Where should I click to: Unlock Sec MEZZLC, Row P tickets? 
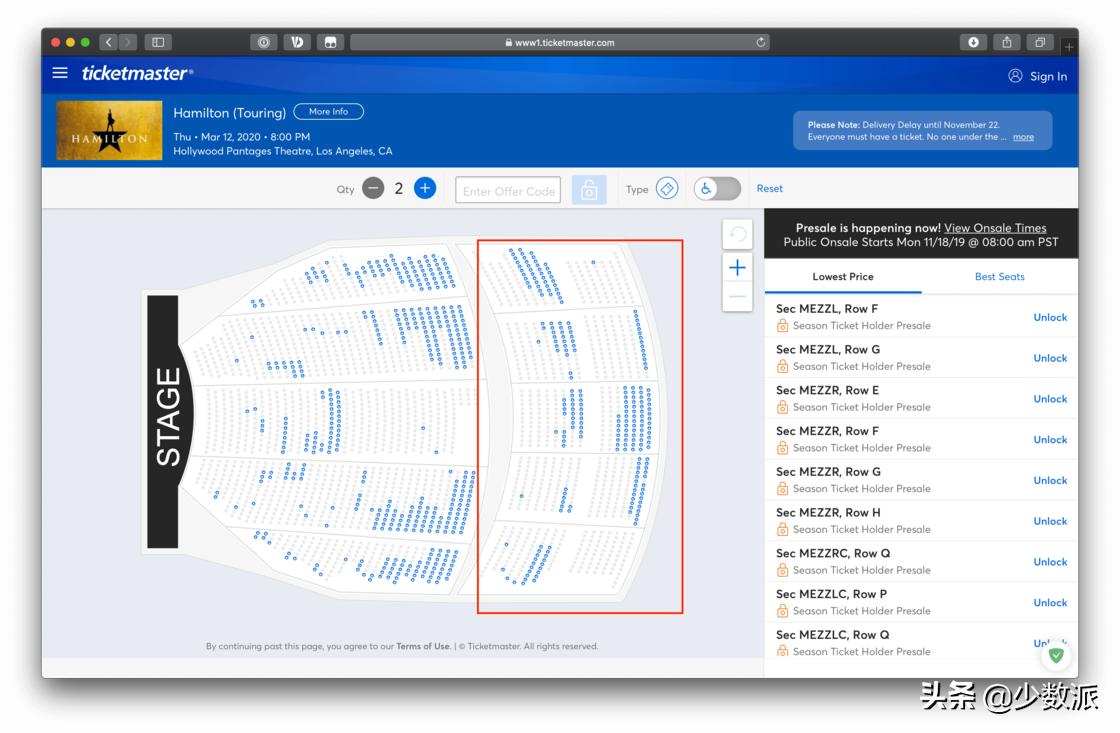click(1050, 602)
